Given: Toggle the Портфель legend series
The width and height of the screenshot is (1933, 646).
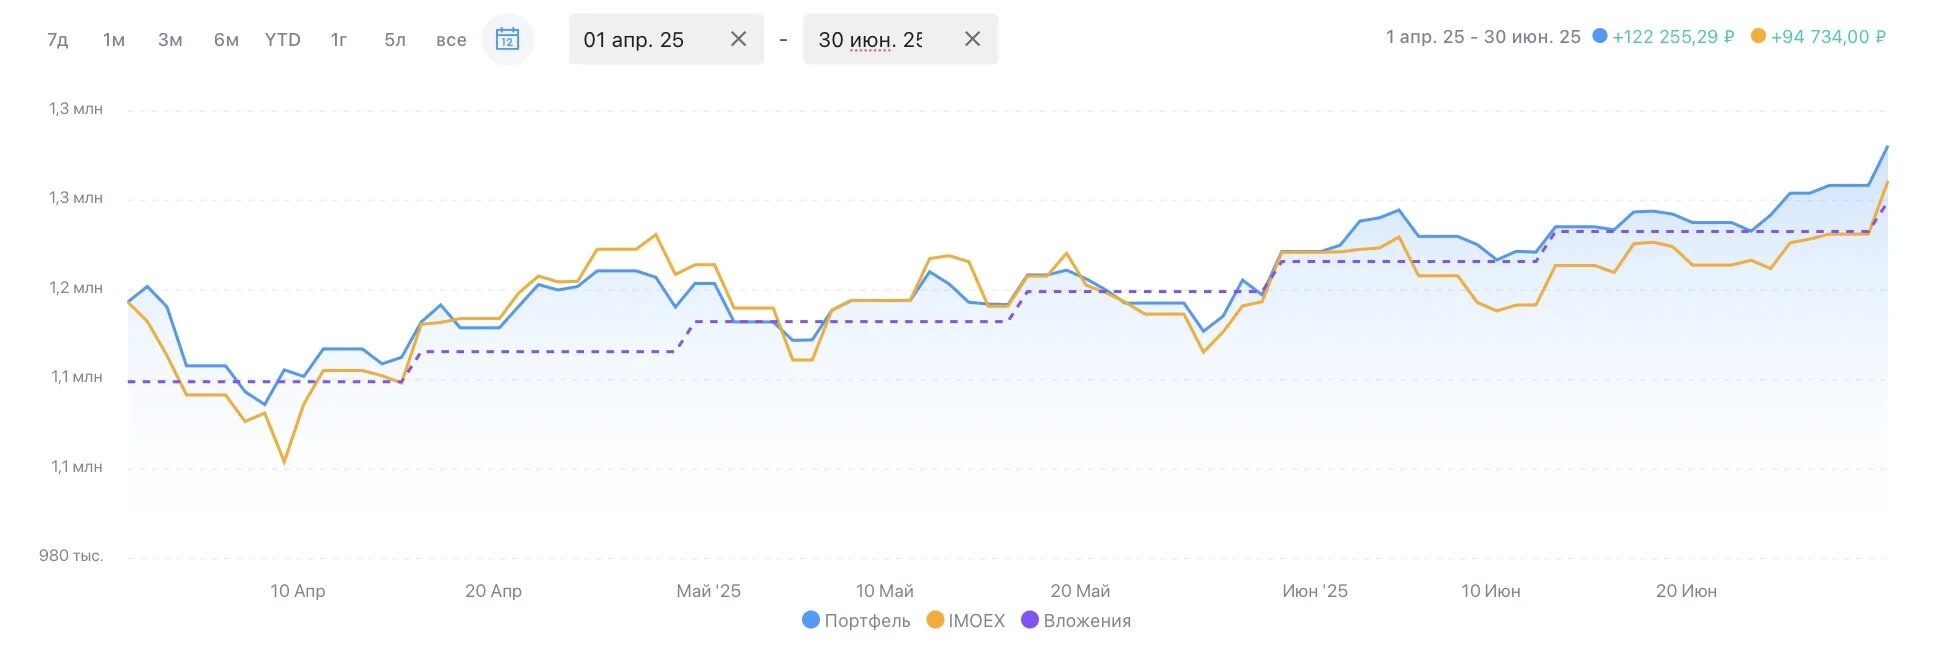Looking at the screenshot, I should click(857, 620).
